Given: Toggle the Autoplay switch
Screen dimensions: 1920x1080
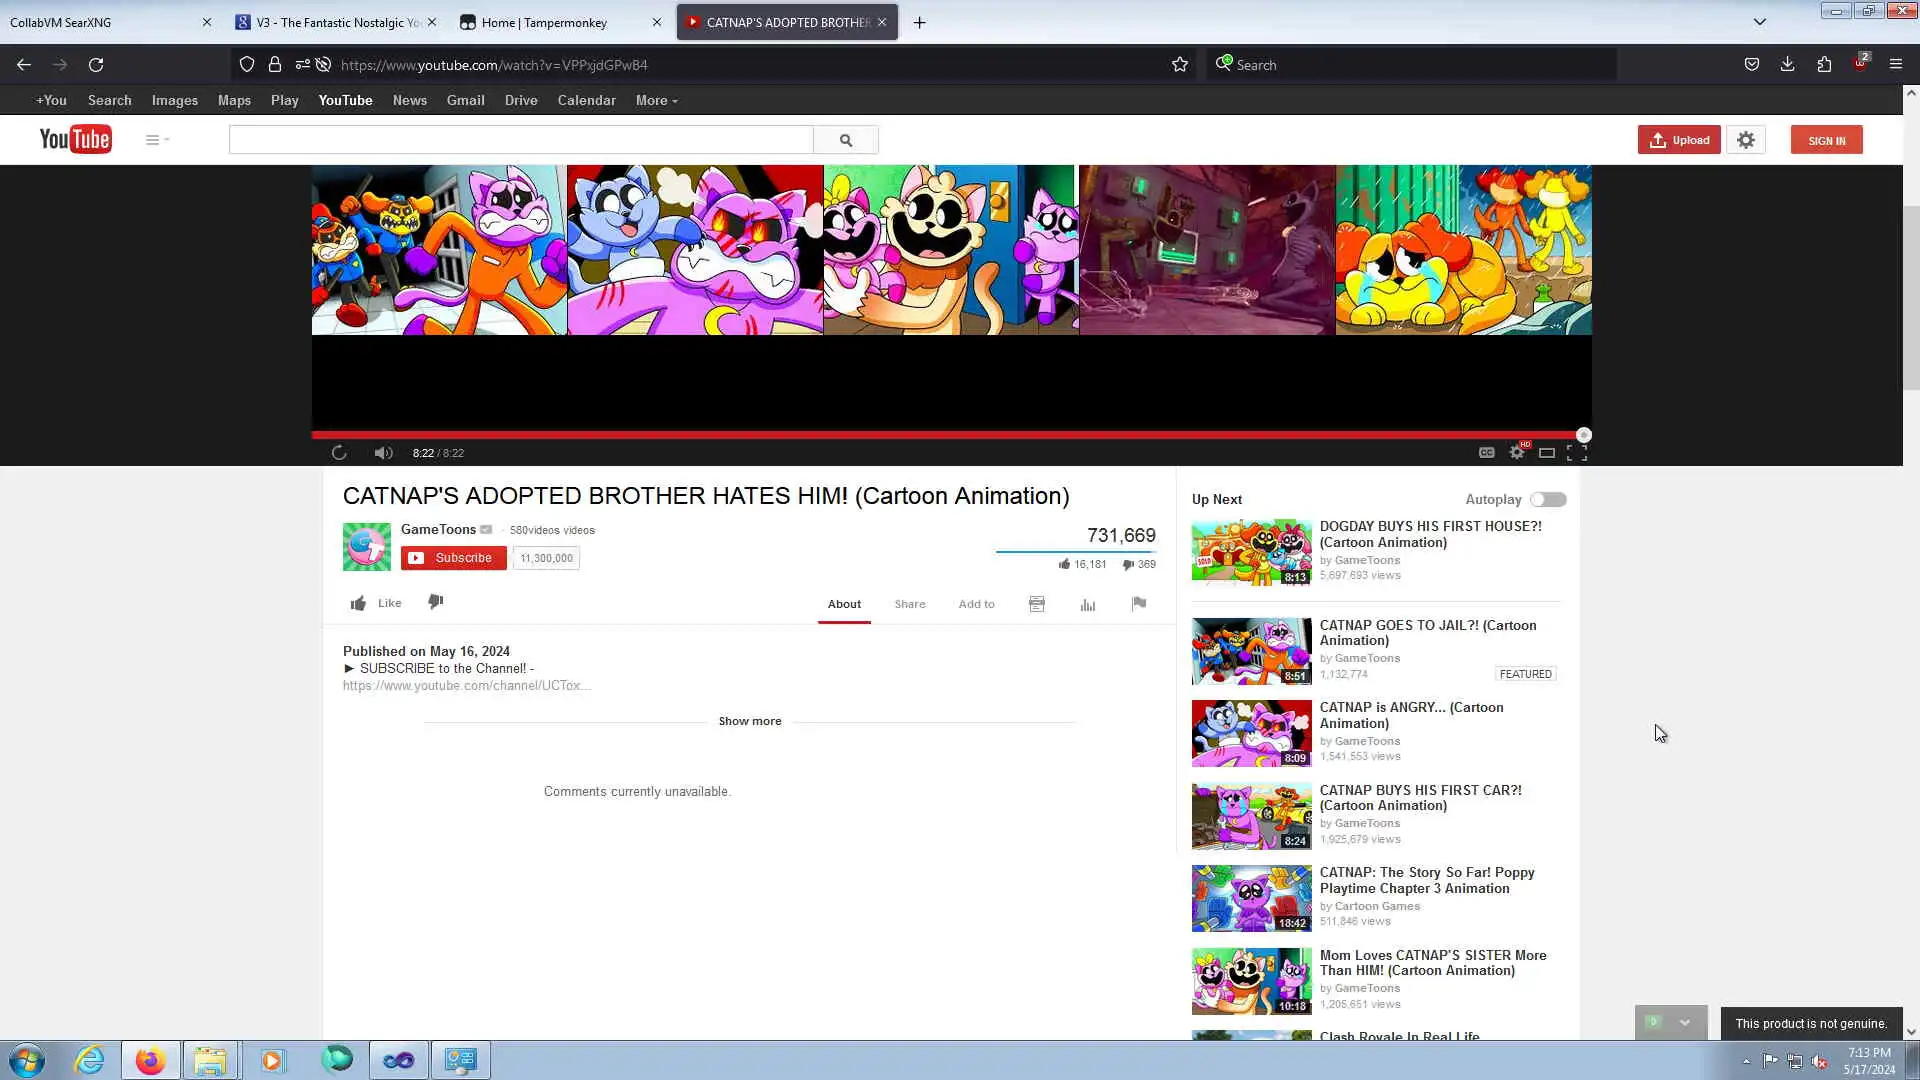Looking at the screenshot, I should [1548, 499].
